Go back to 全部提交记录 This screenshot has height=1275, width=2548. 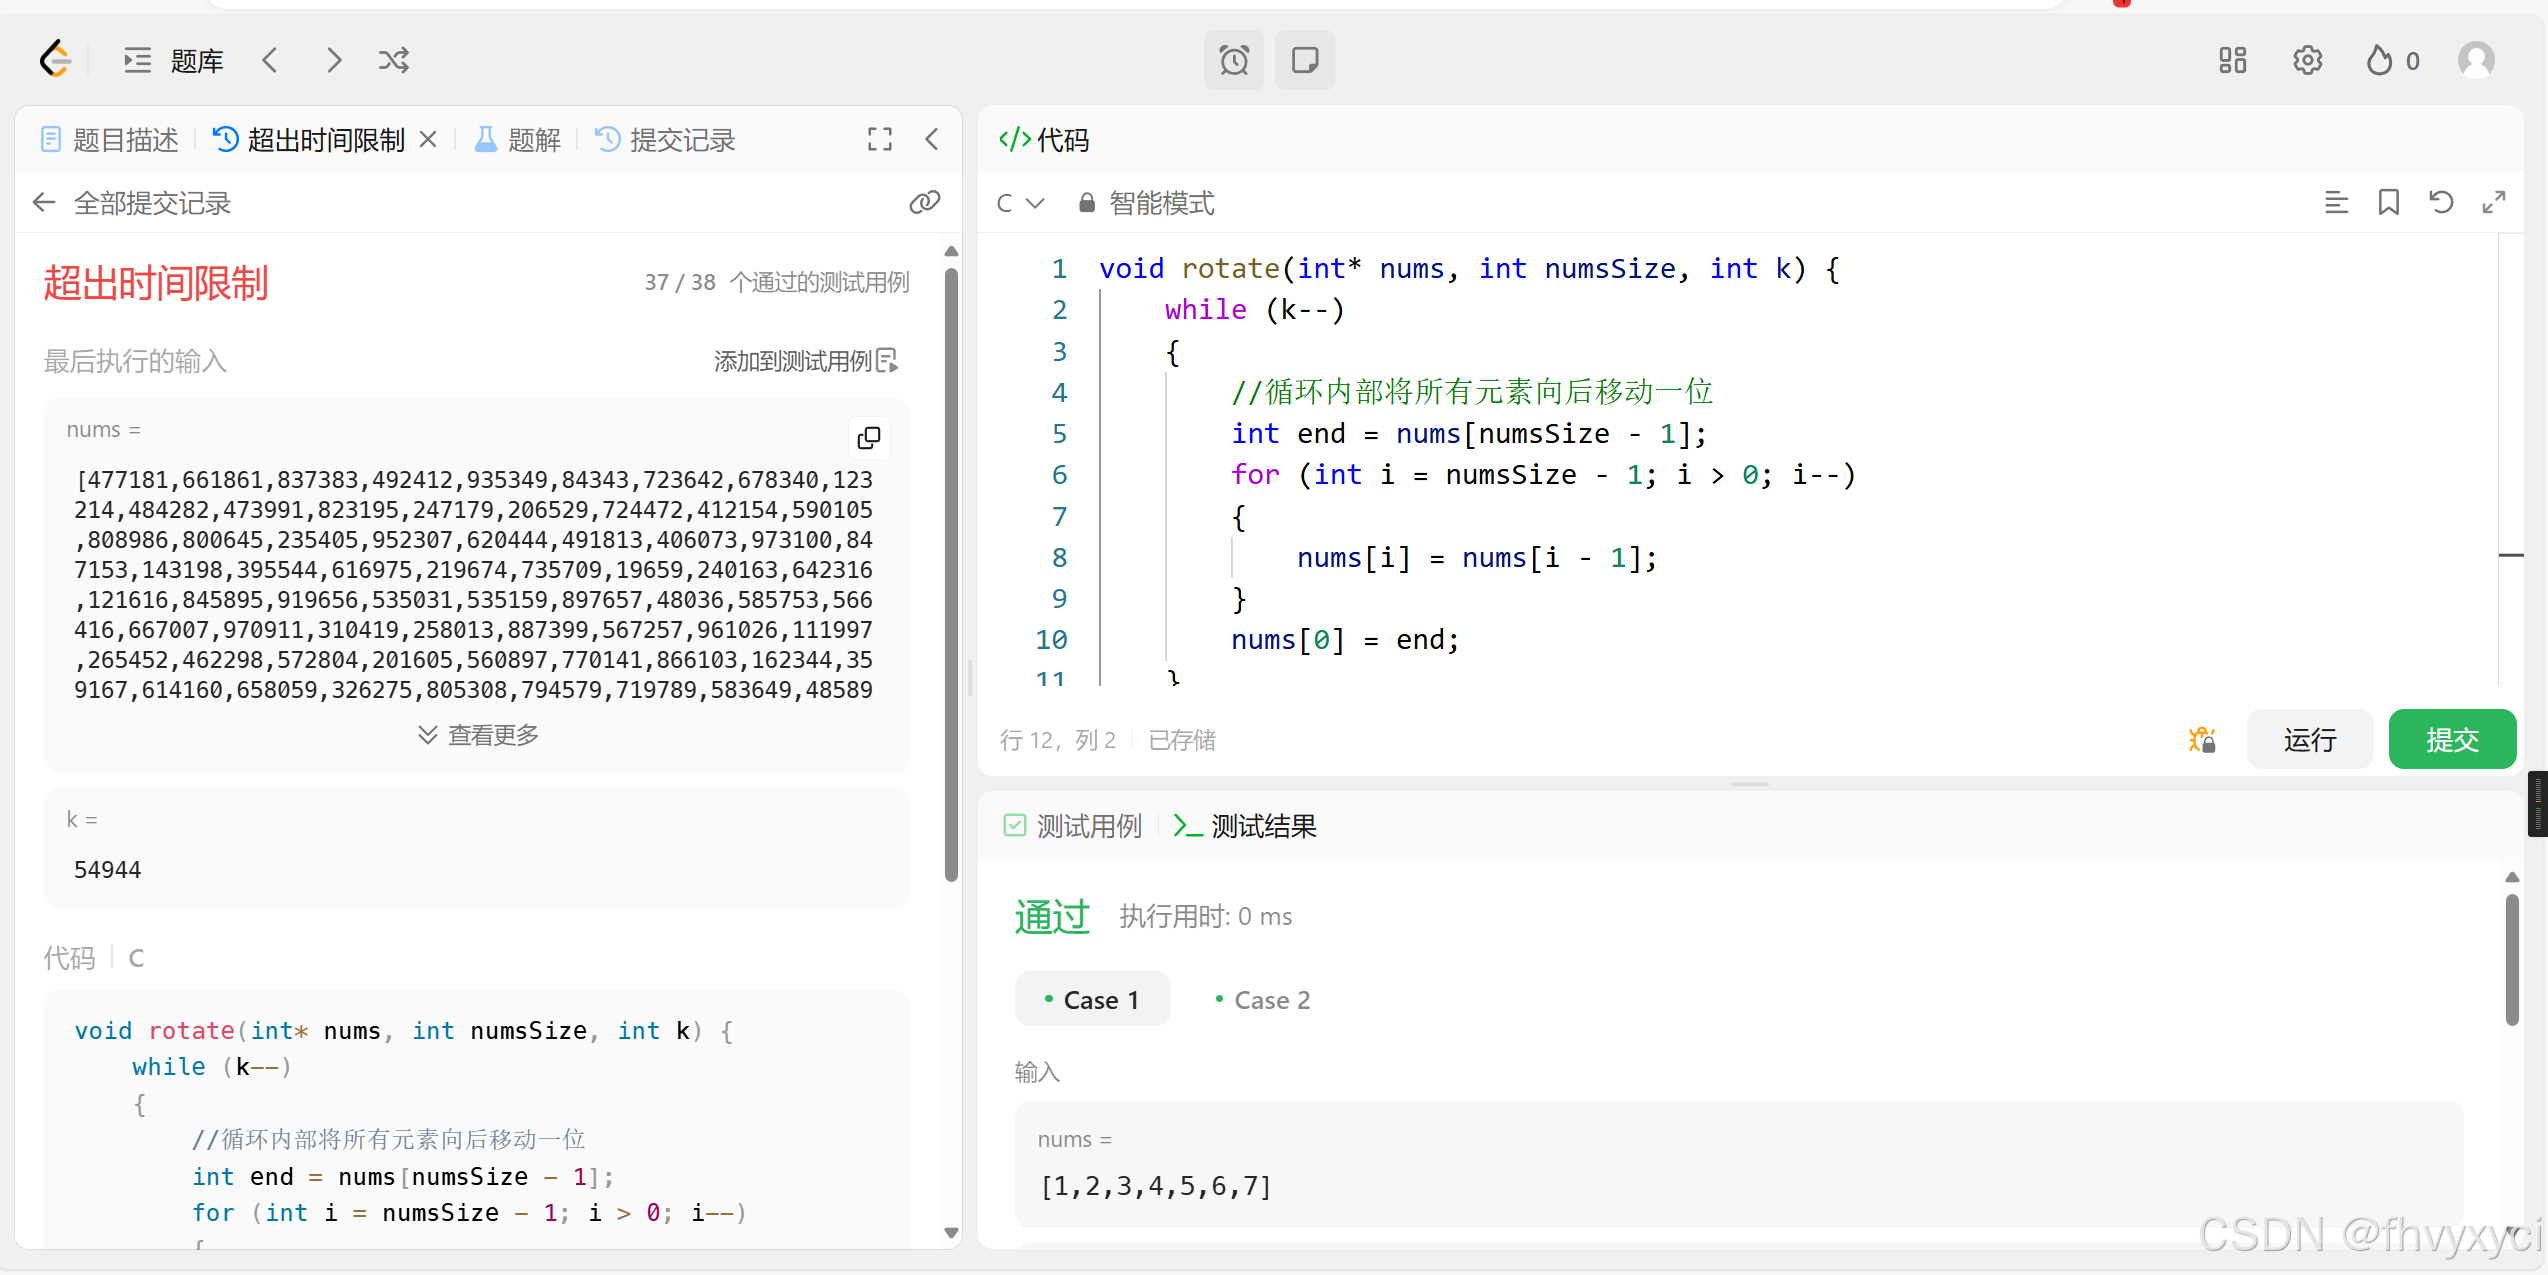click(x=132, y=204)
